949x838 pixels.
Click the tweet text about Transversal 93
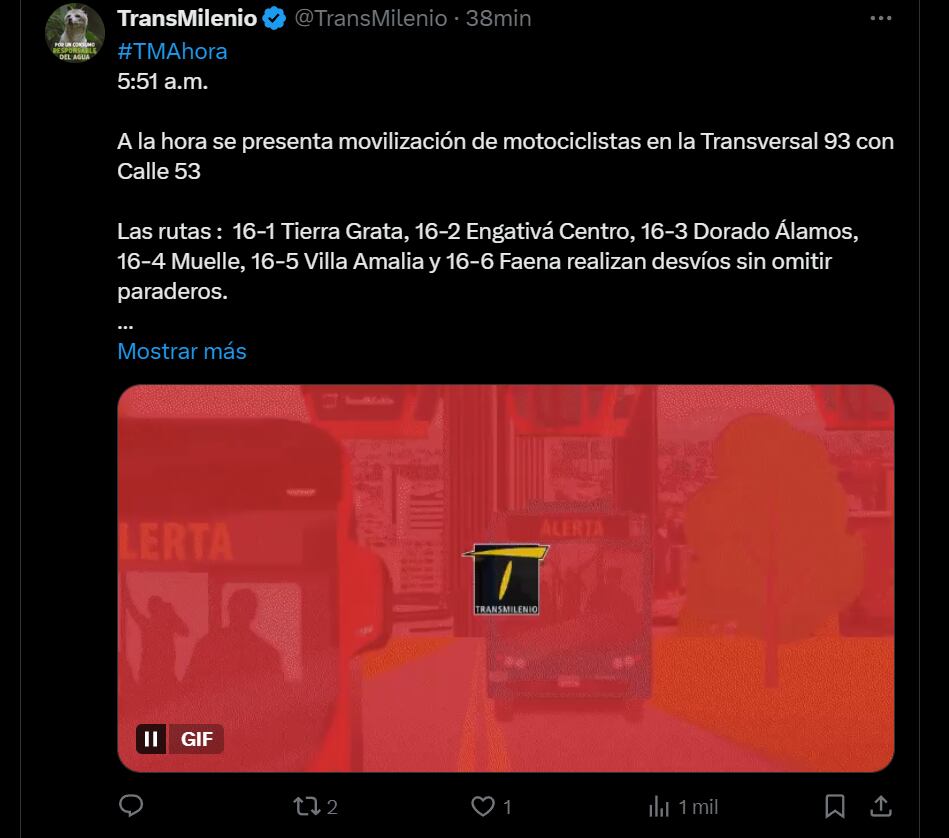[x=505, y=156]
